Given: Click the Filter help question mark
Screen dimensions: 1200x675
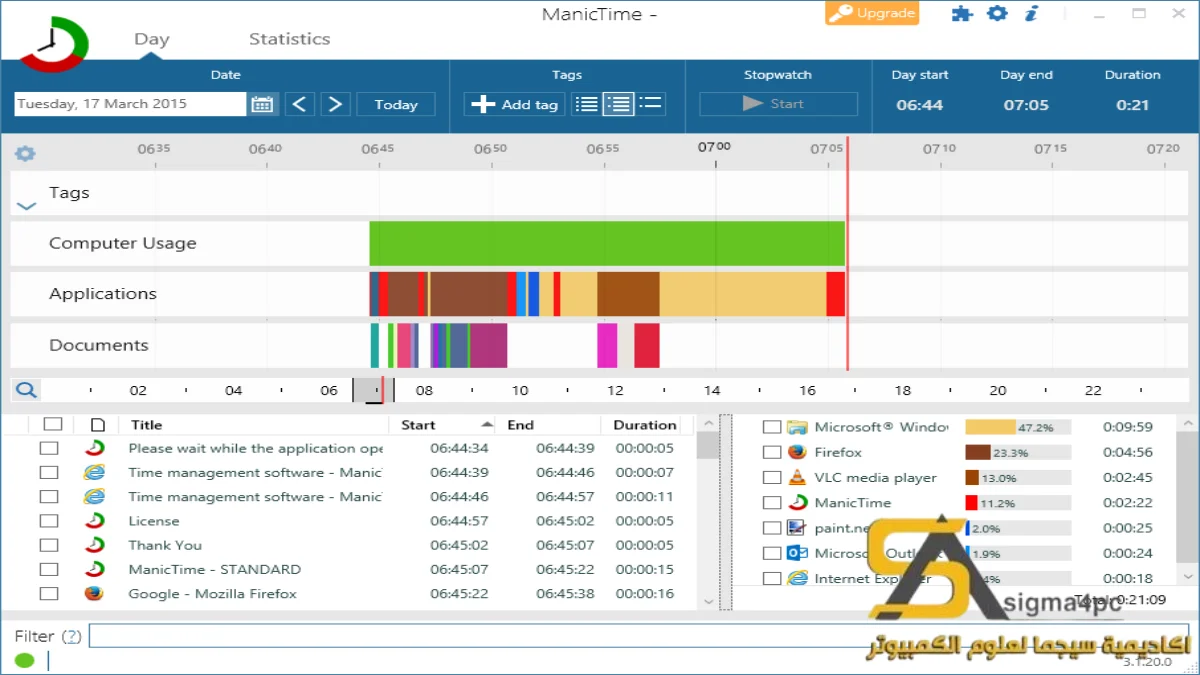Looking at the screenshot, I should [x=71, y=636].
